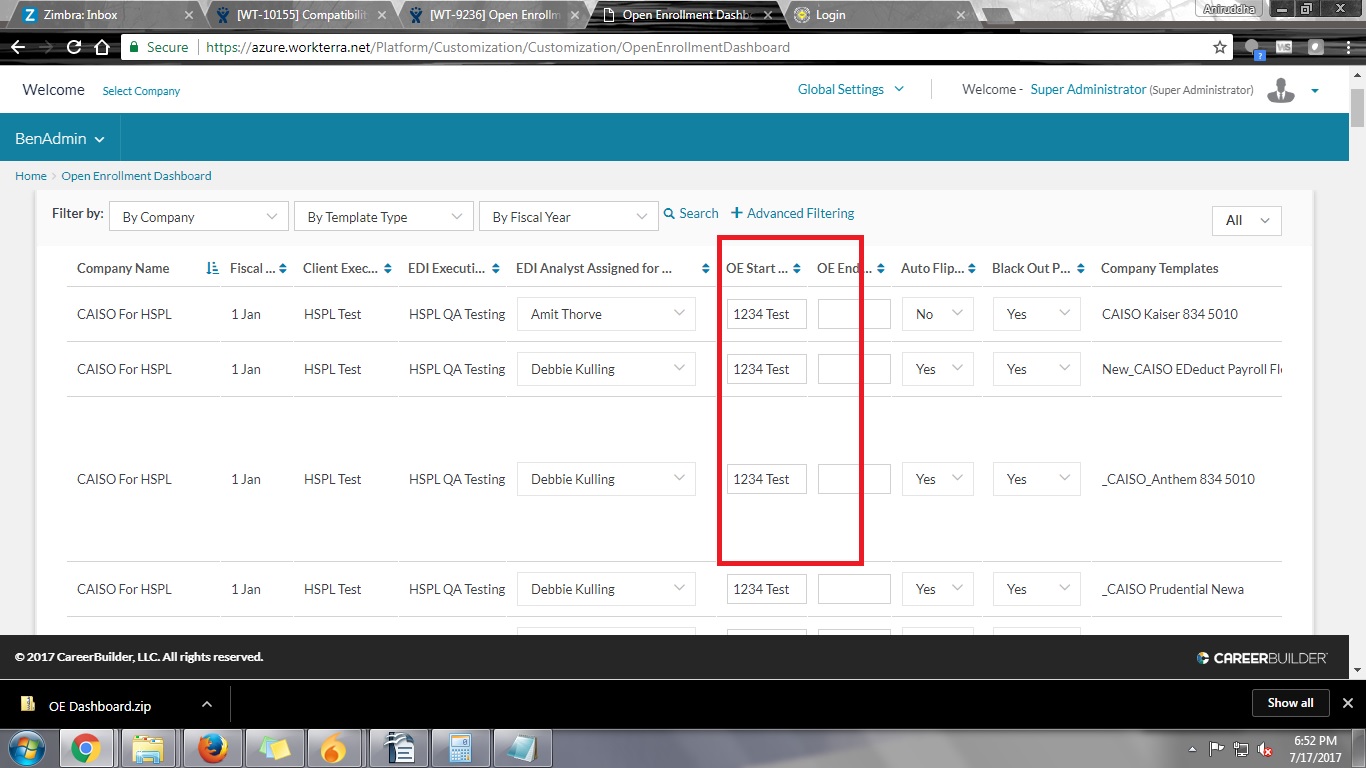Open the All records dropdown

pyautogui.click(x=1246, y=220)
